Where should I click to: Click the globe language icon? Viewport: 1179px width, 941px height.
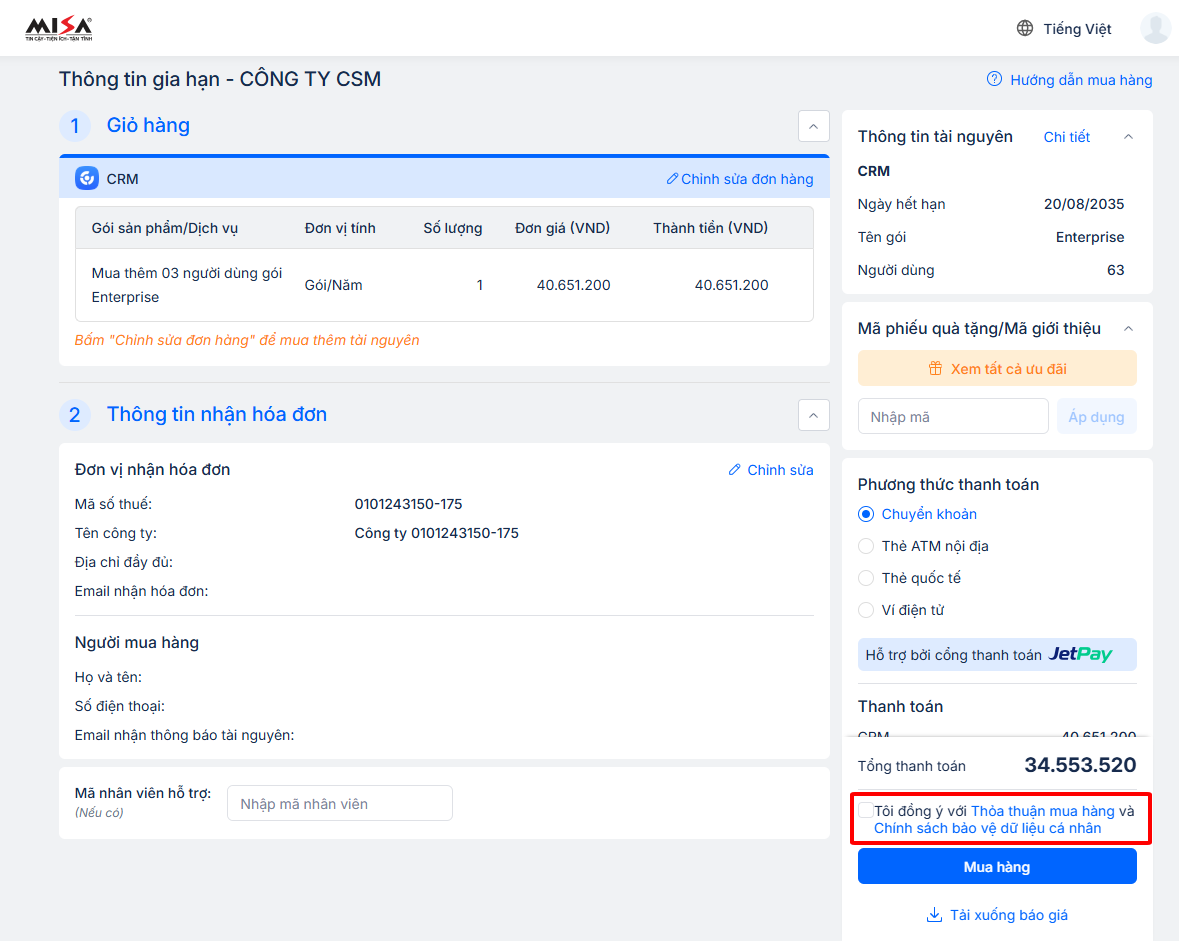(1025, 29)
